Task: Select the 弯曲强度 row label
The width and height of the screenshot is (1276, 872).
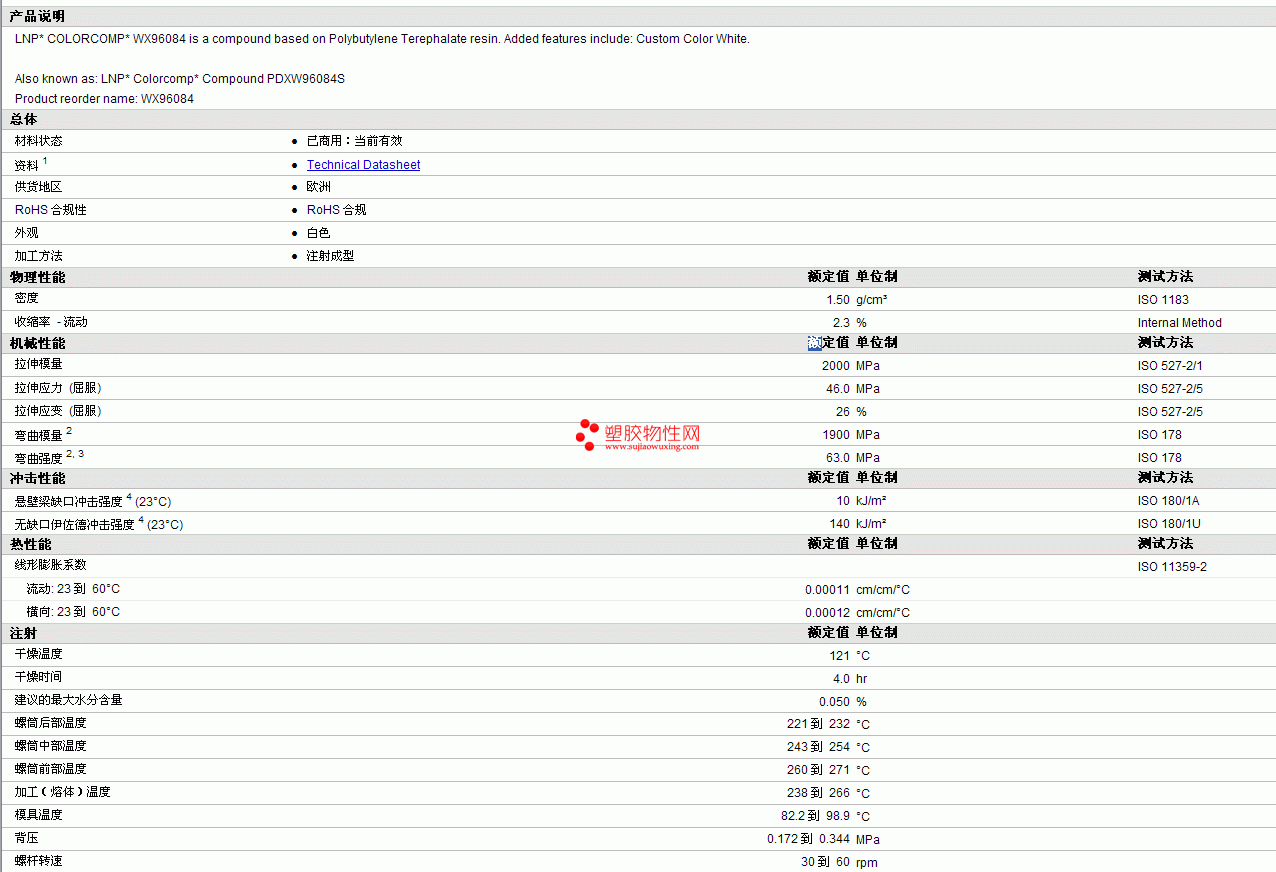Action: [x=38, y=458]
